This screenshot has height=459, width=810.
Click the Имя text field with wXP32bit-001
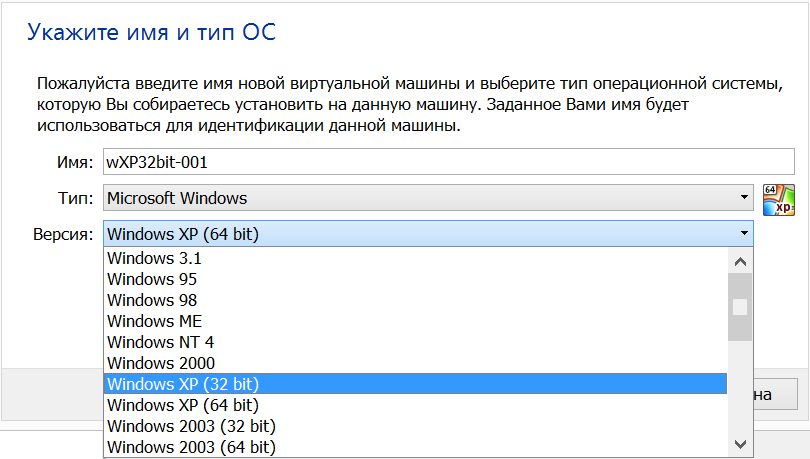tap(448, 162)
